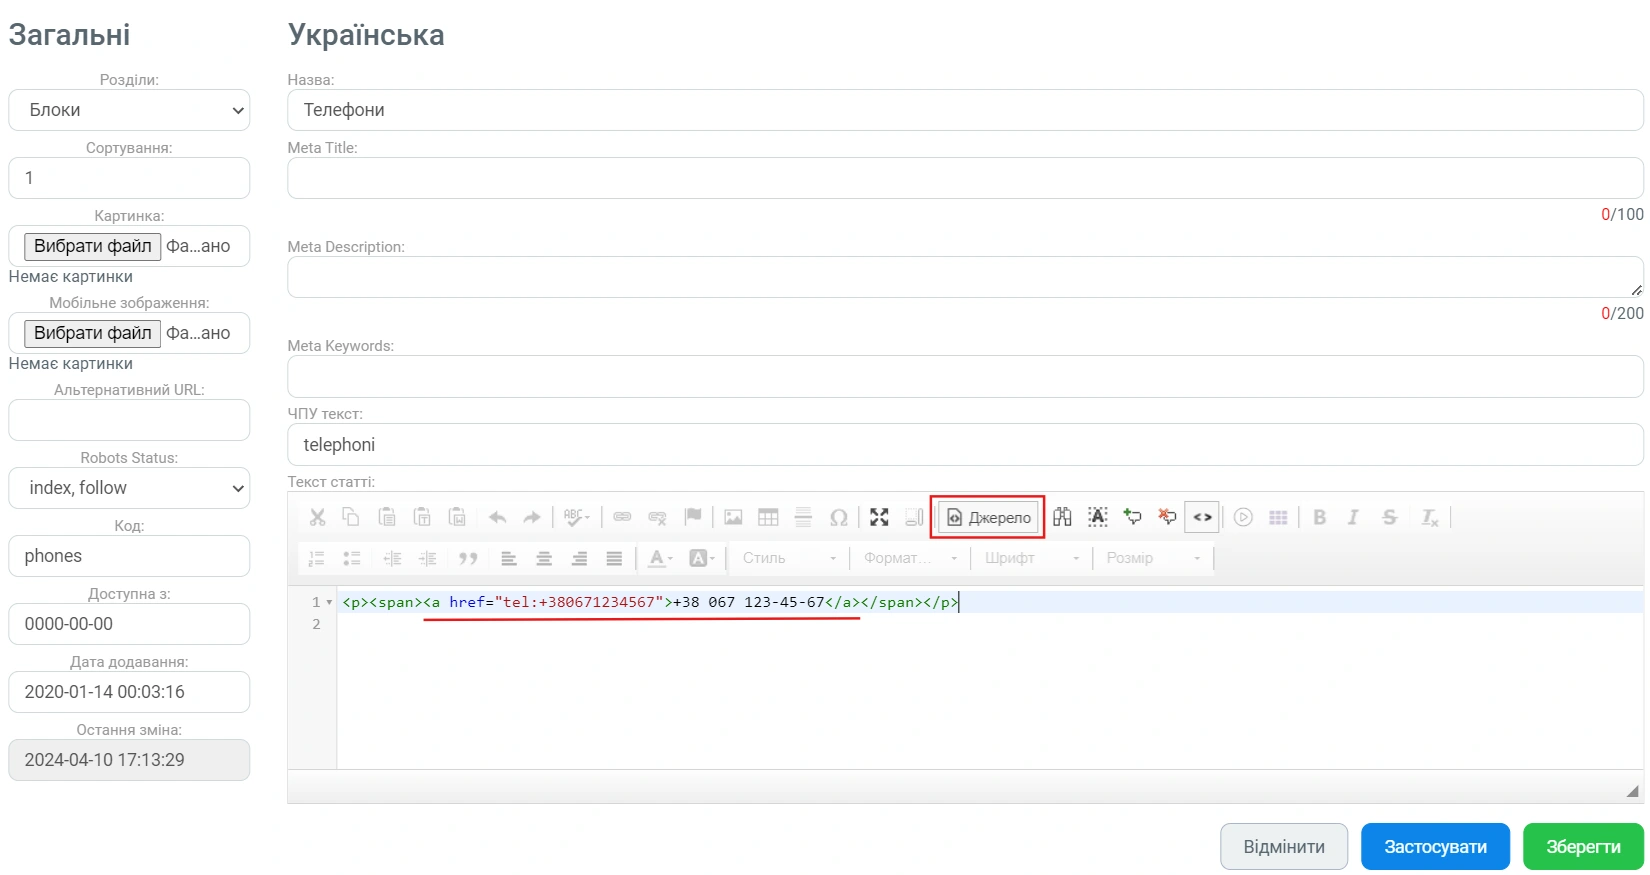
Task: Click the remove comment icon with red cross
Action: pos(1167,517)
